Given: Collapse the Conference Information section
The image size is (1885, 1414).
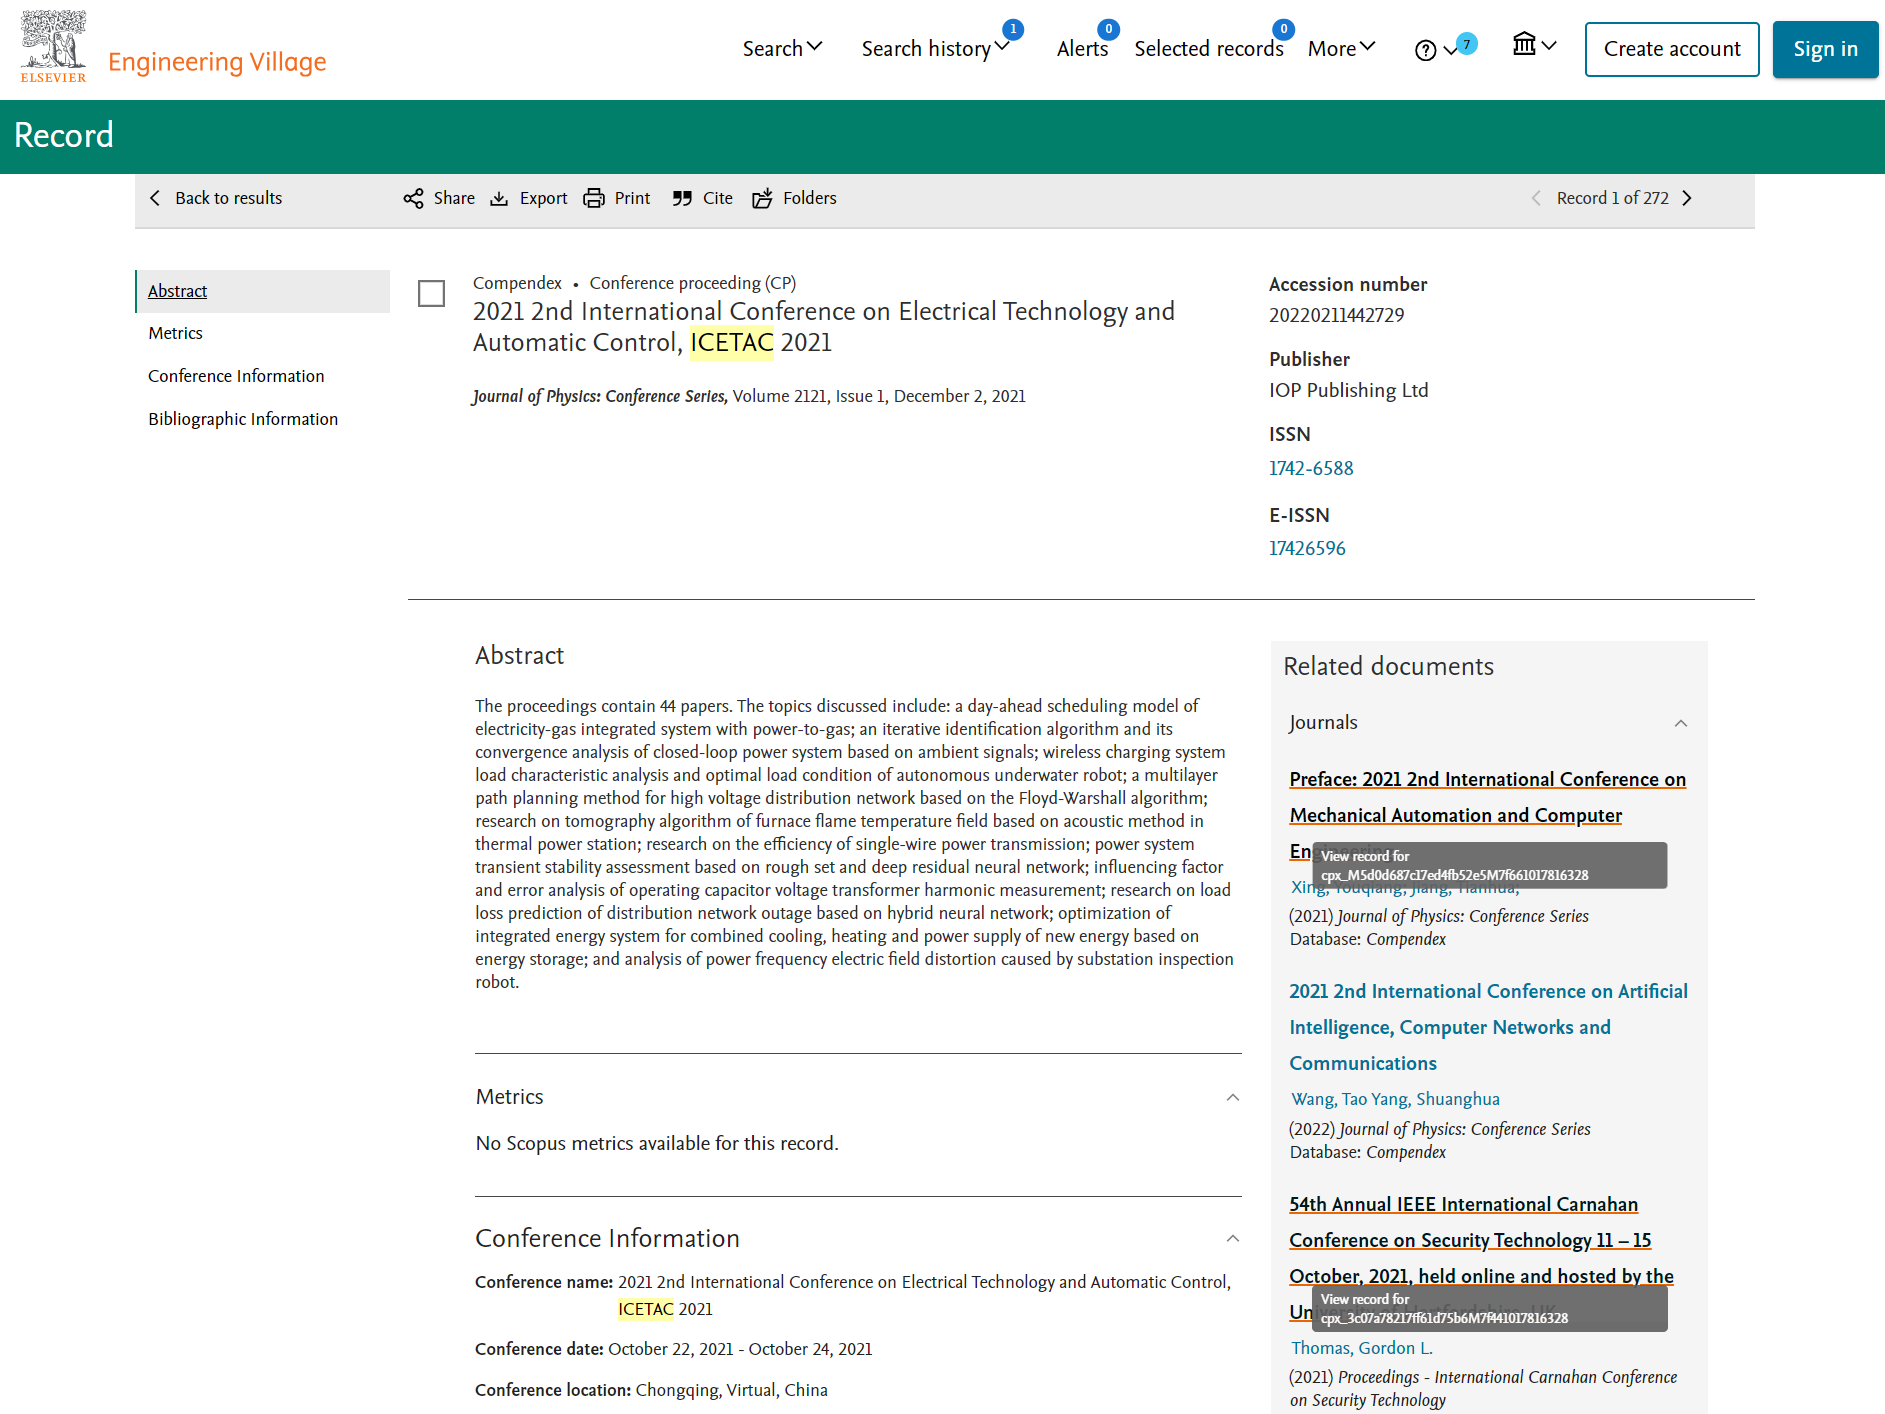Looking at the screenshot, I should [1233, 1238].
